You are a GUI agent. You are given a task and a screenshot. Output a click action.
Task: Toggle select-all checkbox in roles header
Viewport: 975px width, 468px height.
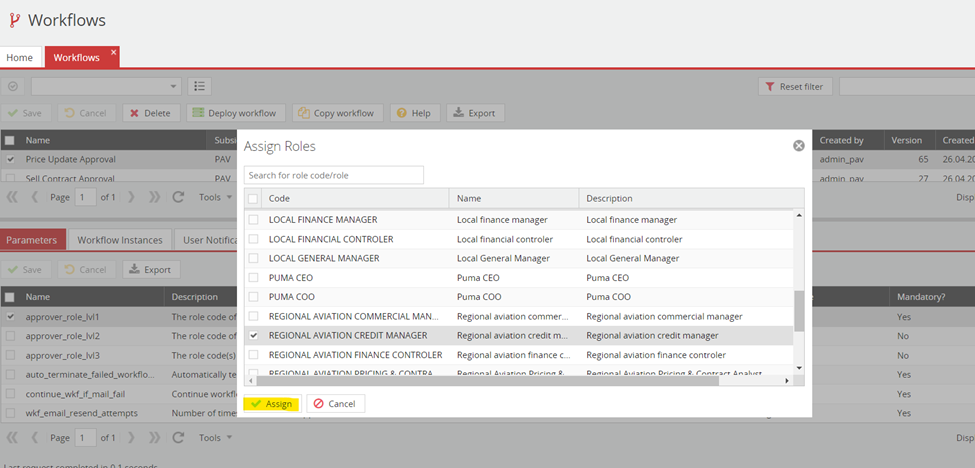pos(253,198)
